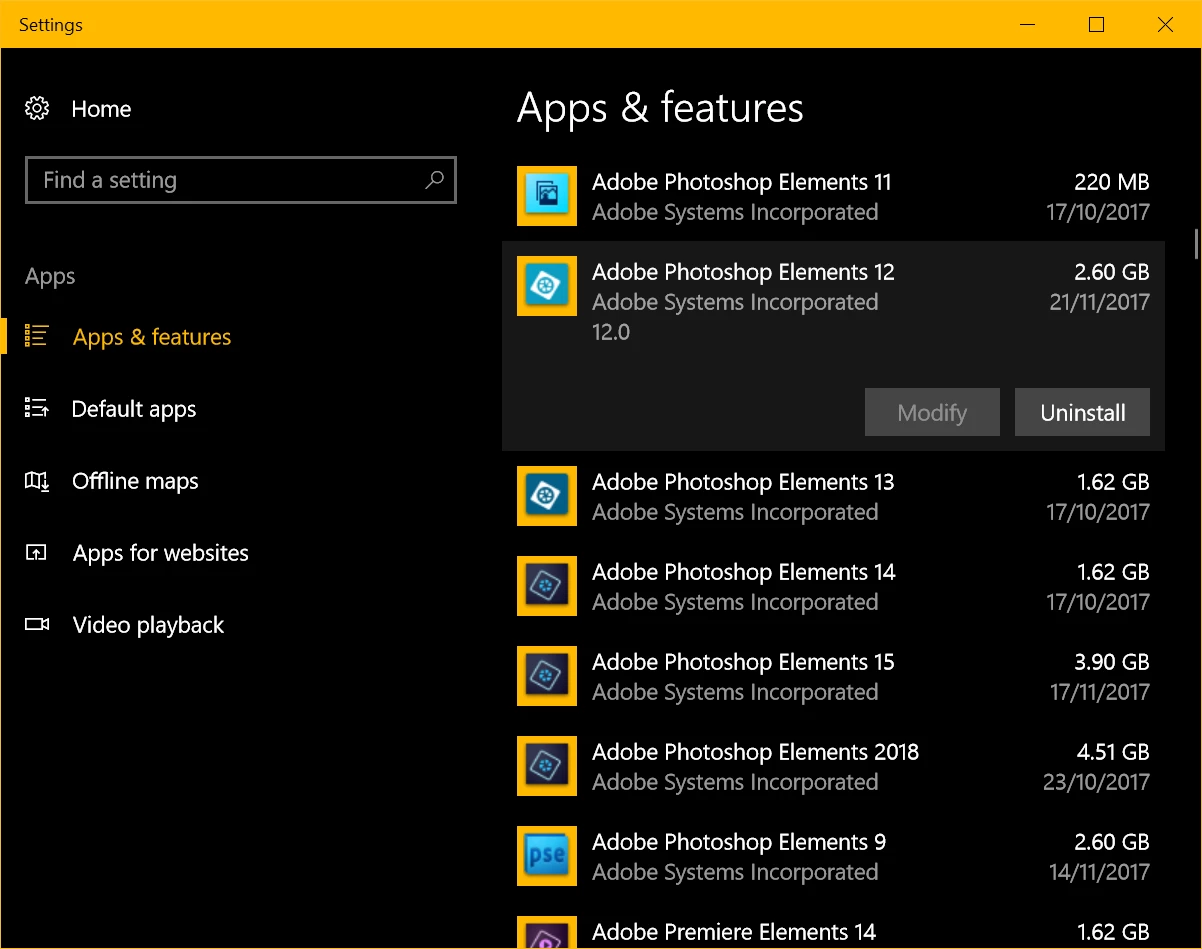Click the Home gear icon
Viewport: 1202px width, 949px height.
click(37, 109)
